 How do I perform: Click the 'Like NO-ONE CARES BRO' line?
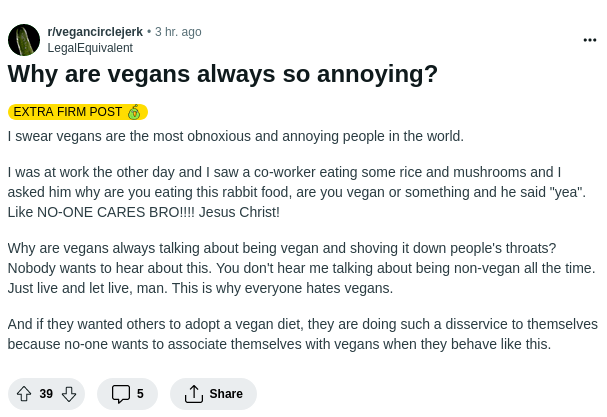143,212
